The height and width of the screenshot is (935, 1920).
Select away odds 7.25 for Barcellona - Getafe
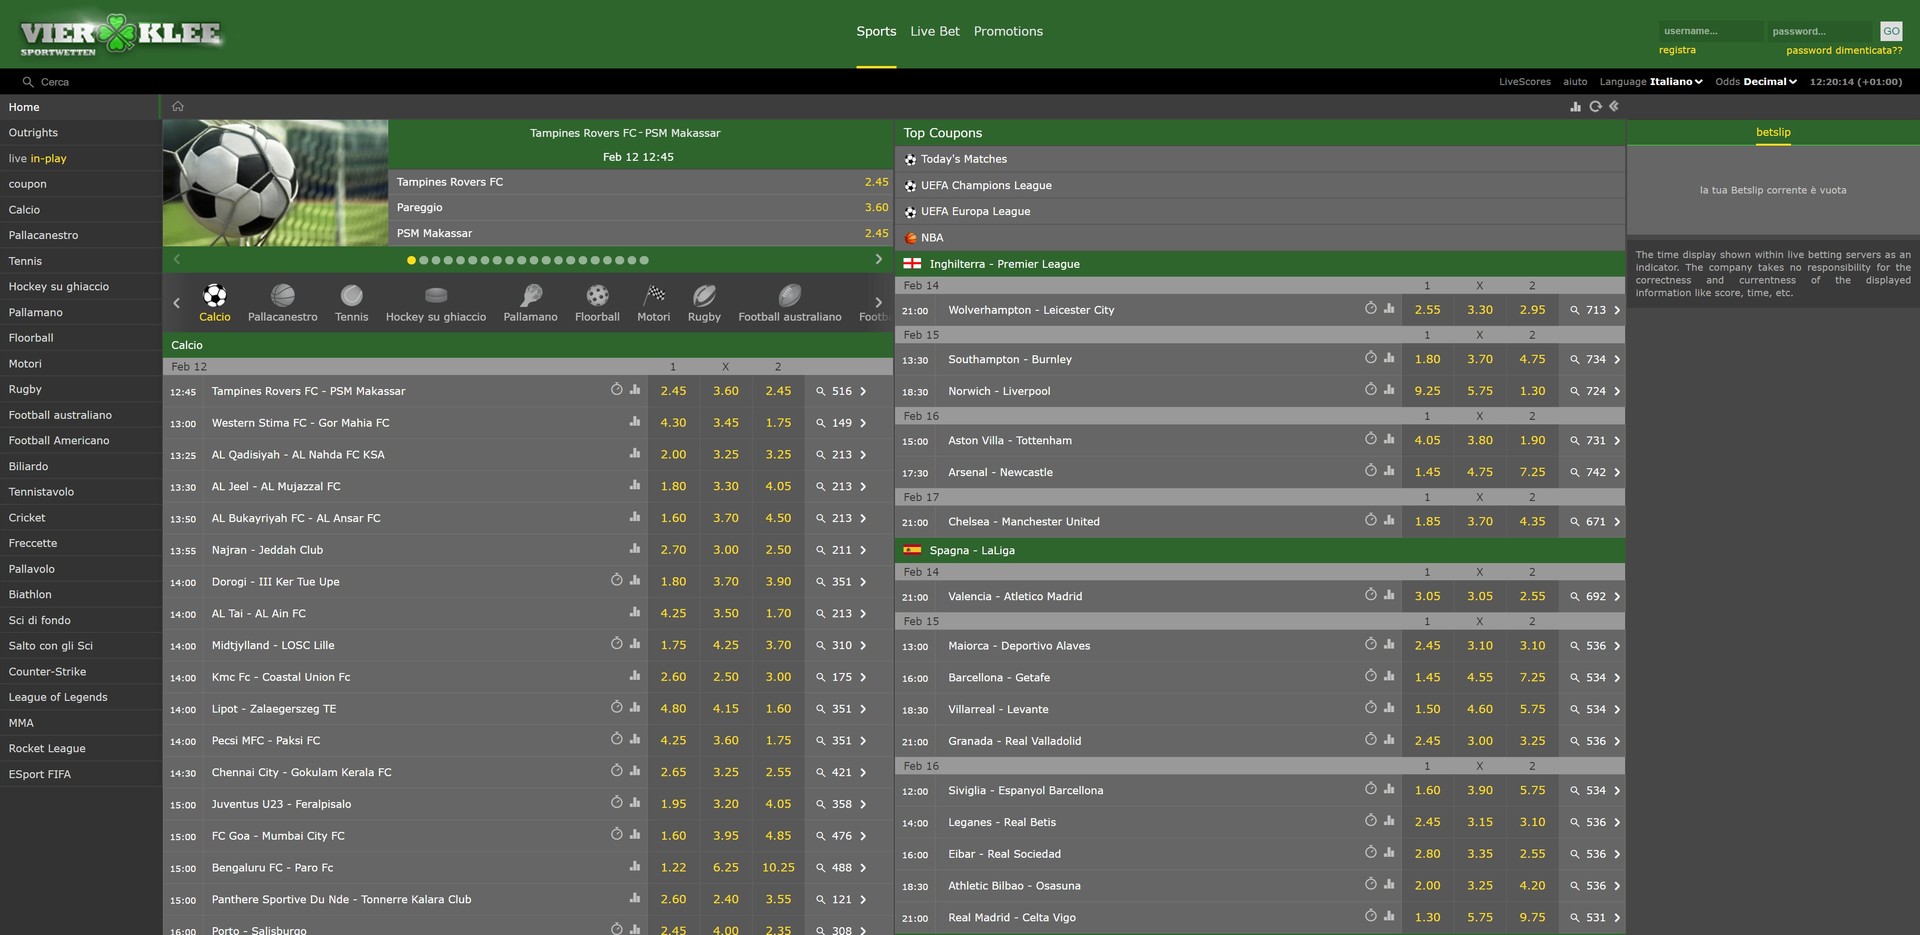(x=1532, y=678)
